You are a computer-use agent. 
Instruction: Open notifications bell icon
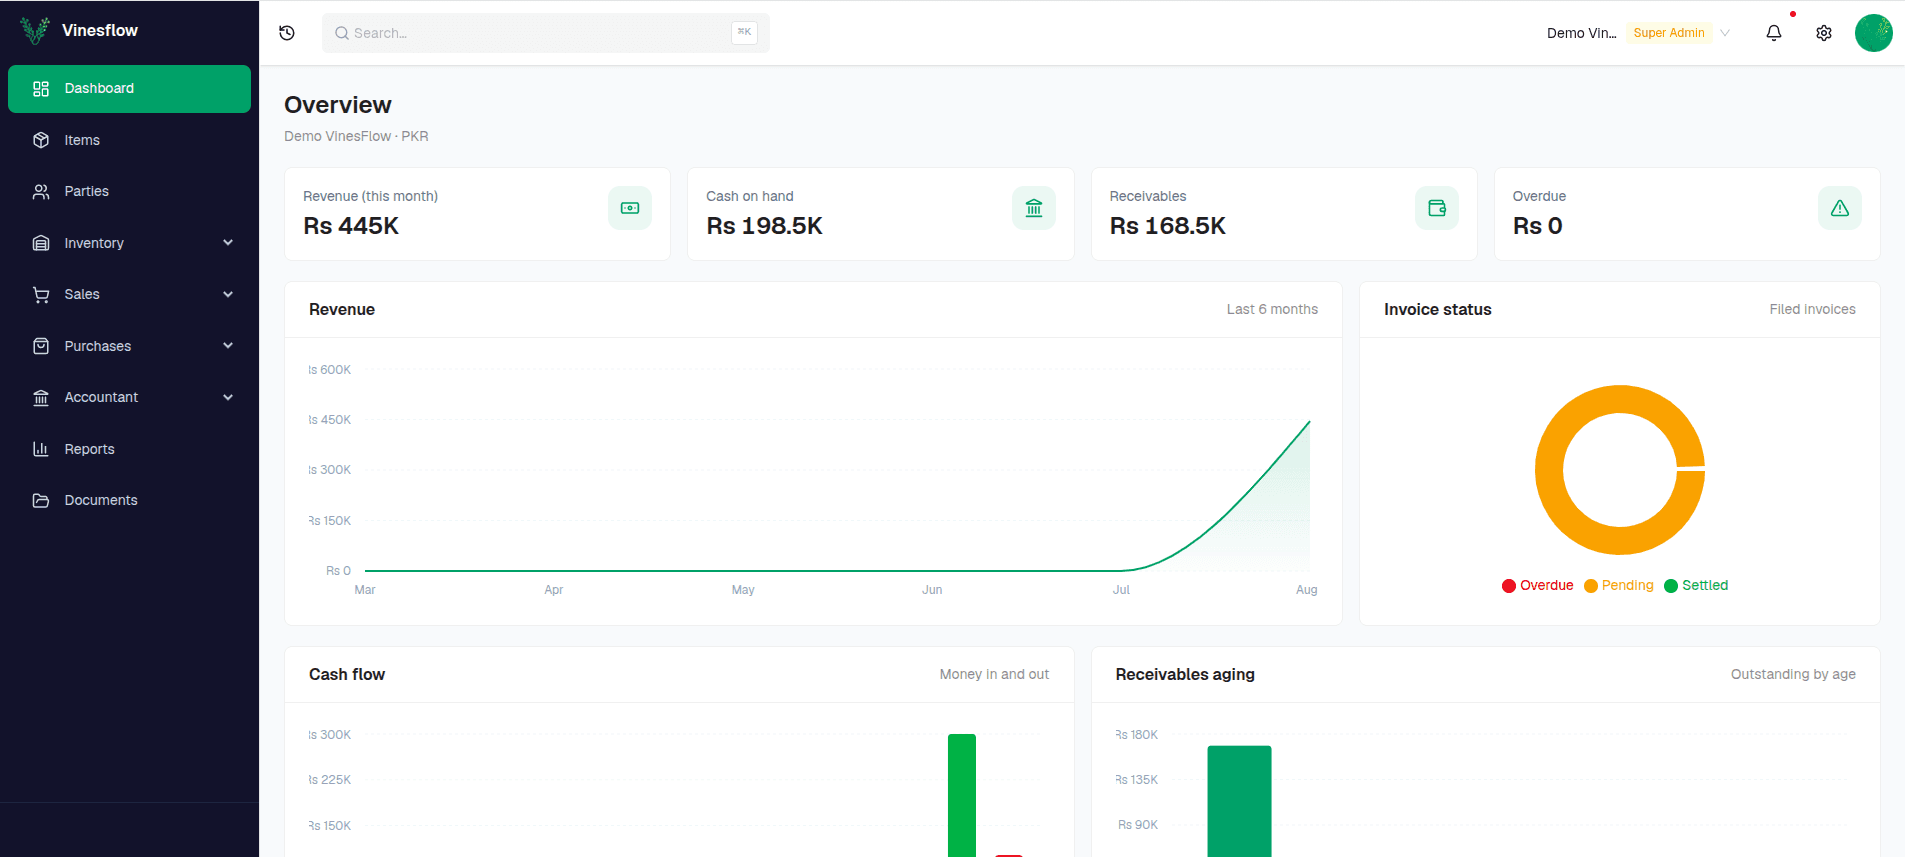pyautogui.click(x=1774, y=33)
